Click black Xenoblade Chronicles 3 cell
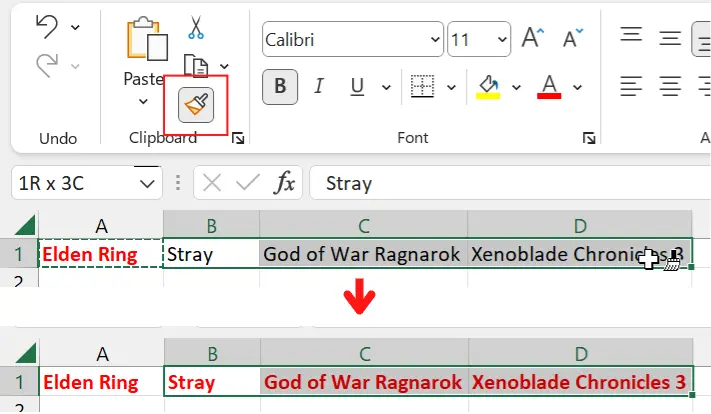This screenshot has width=711, height=414. point(580,254)
